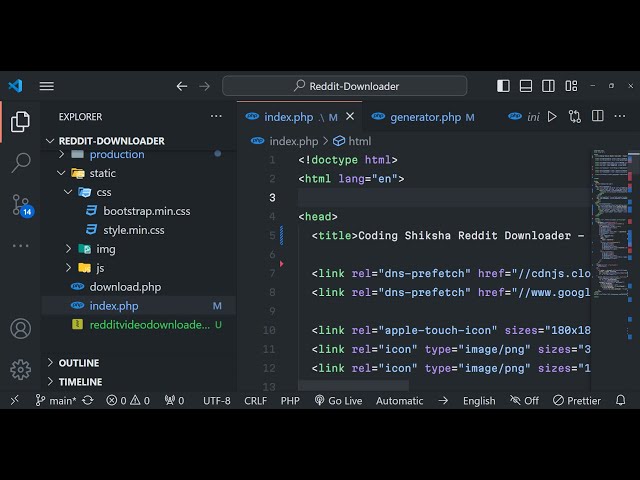Click the Reddit-Downloader command center search box

coord(345,86)
